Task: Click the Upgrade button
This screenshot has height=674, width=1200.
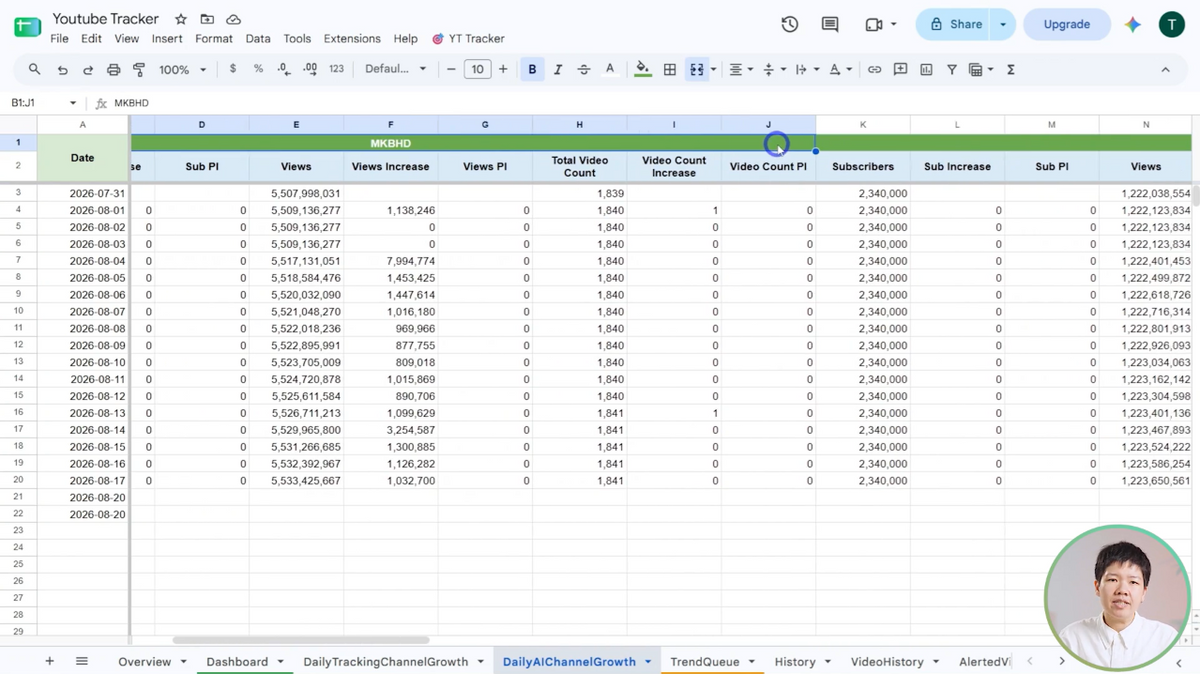Action: point(1067,24)
